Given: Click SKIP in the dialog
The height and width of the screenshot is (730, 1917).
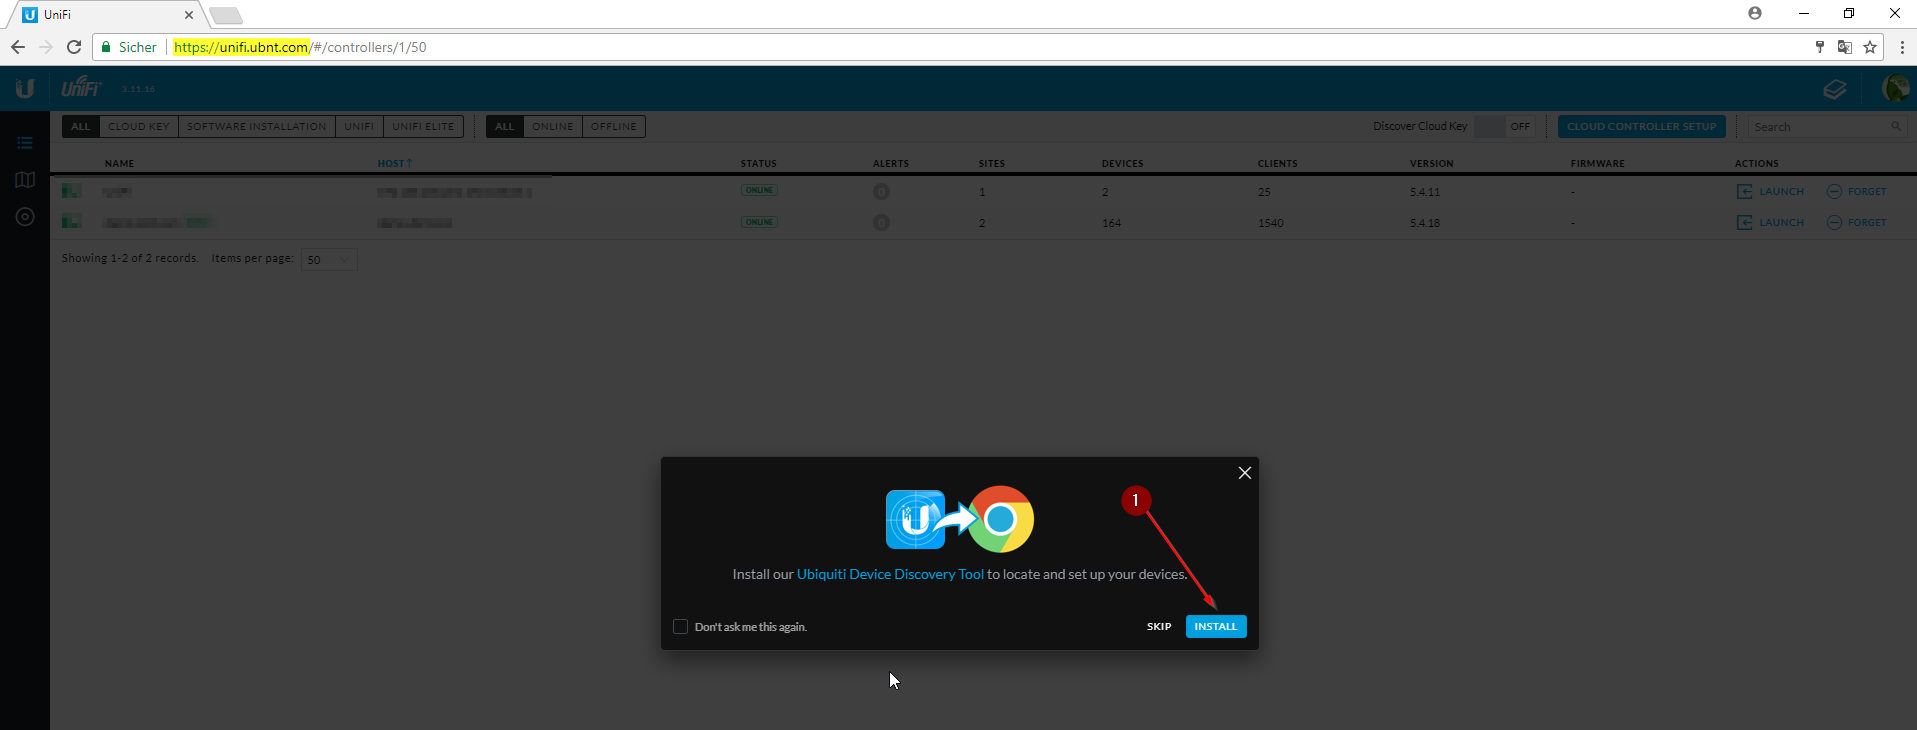Looking at the screenshot, I should (1159, 626).
